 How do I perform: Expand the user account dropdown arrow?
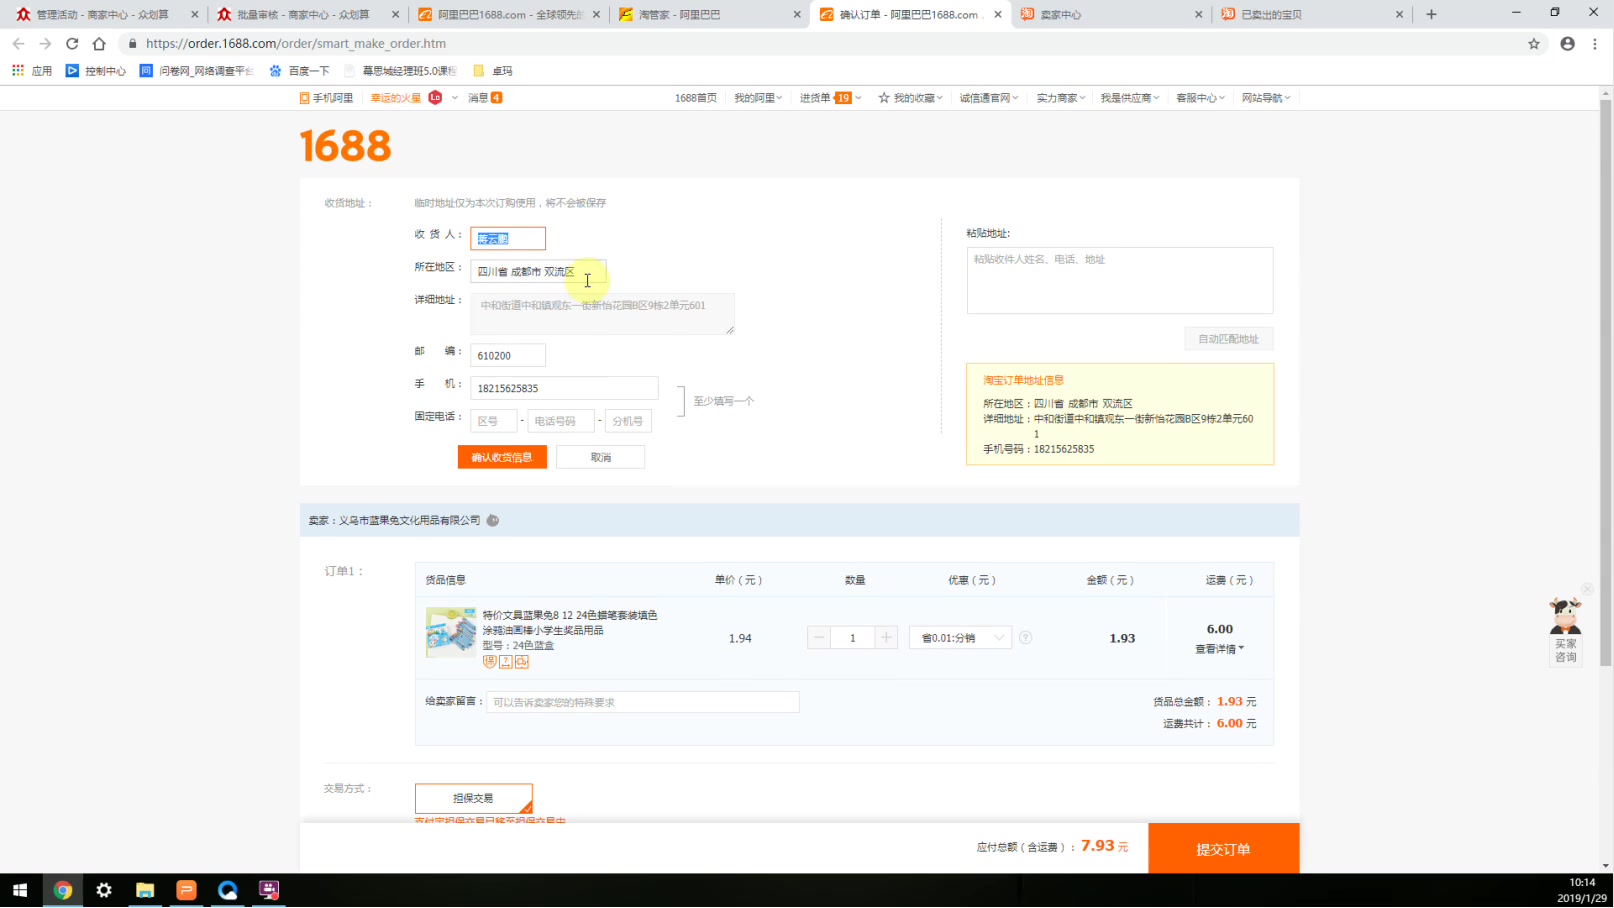455,98
